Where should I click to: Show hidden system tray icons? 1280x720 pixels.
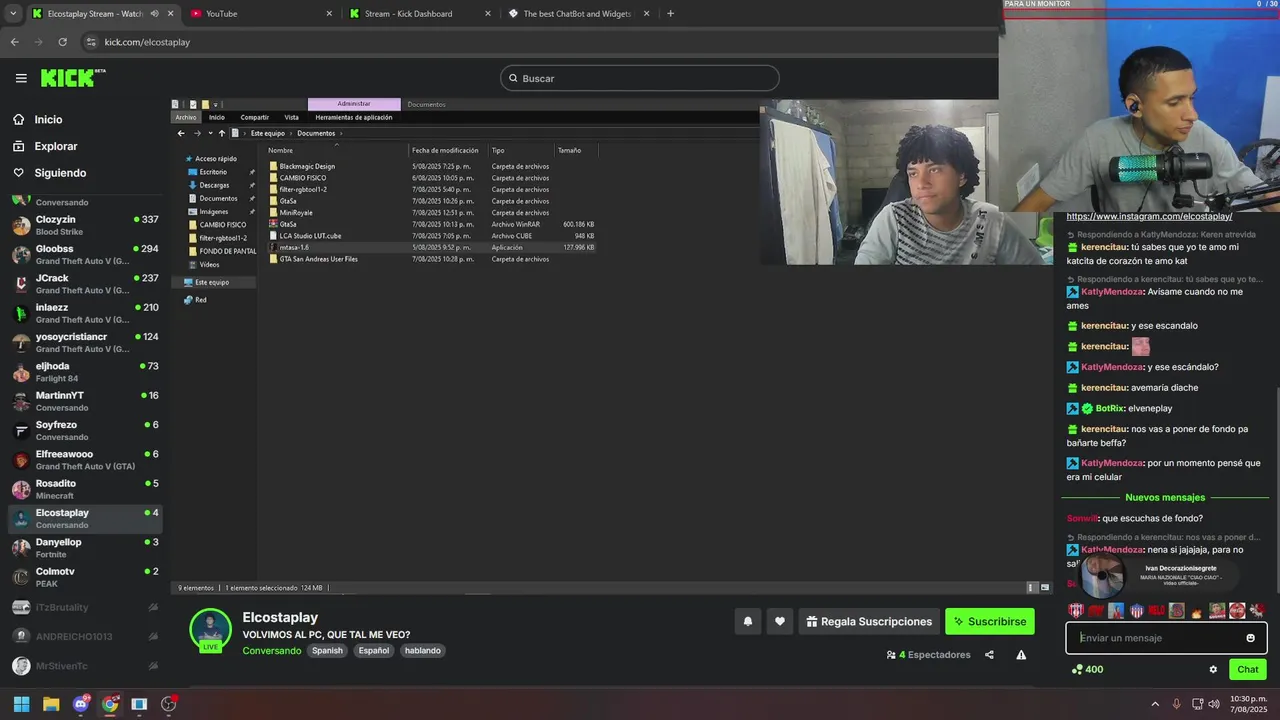[x=1156, y=704]
